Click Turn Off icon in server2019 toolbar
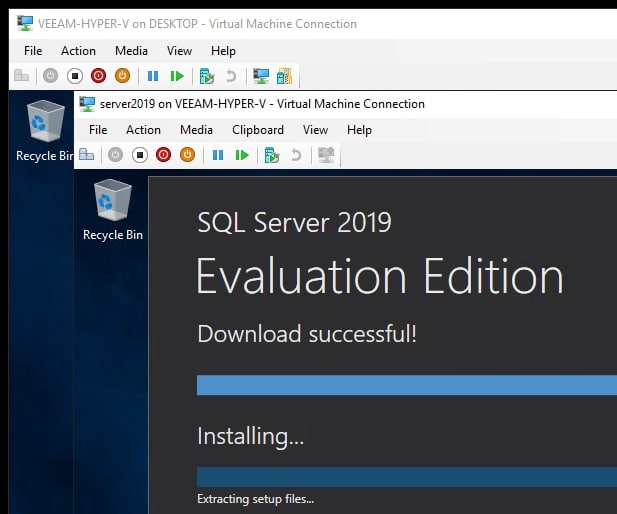 click(140, 155)
